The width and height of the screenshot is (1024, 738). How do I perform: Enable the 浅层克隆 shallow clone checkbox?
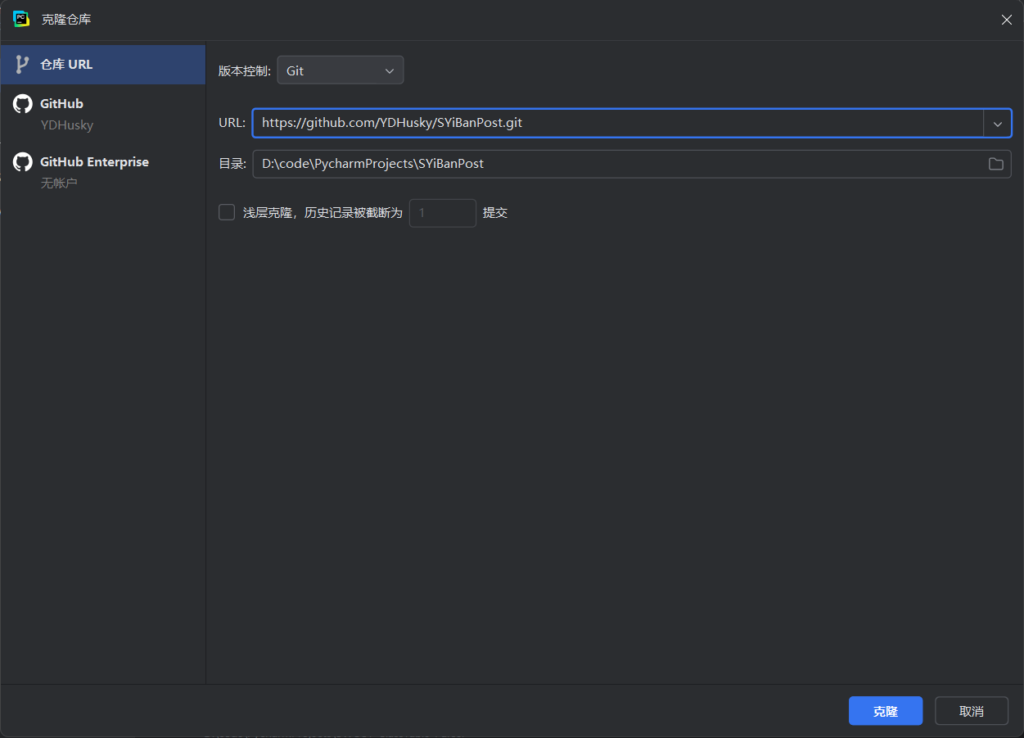pyautogui.click(x=227, y=212)
